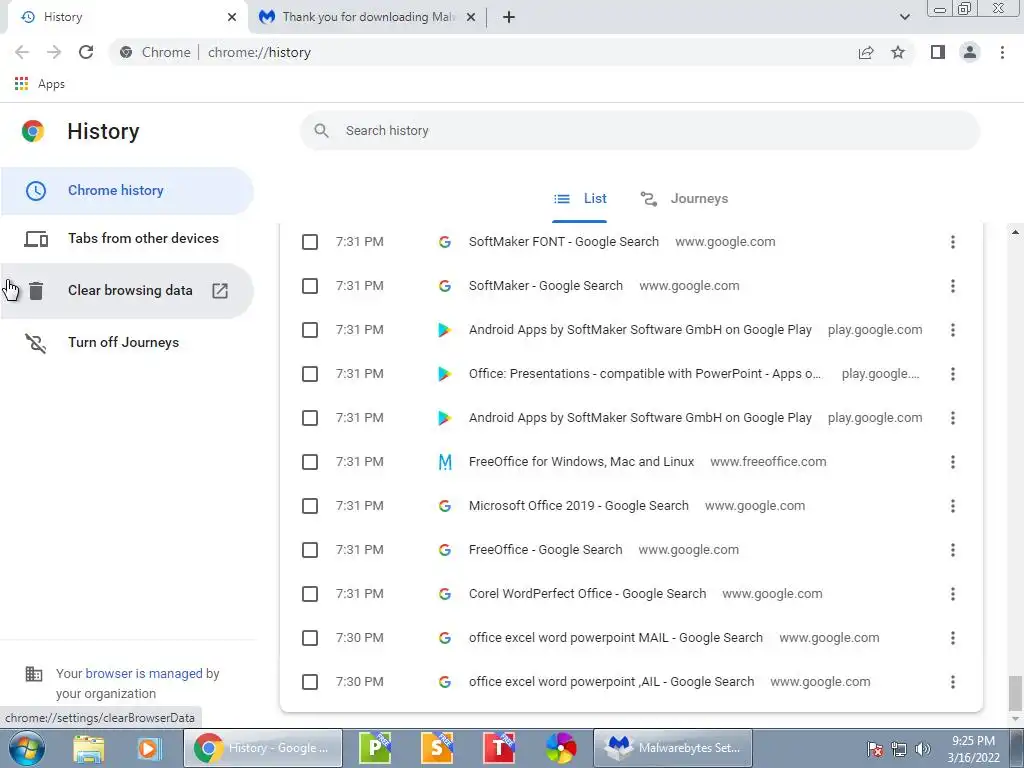Open actions menu for FreeOffice for Windows entry

tap(953, 462)
